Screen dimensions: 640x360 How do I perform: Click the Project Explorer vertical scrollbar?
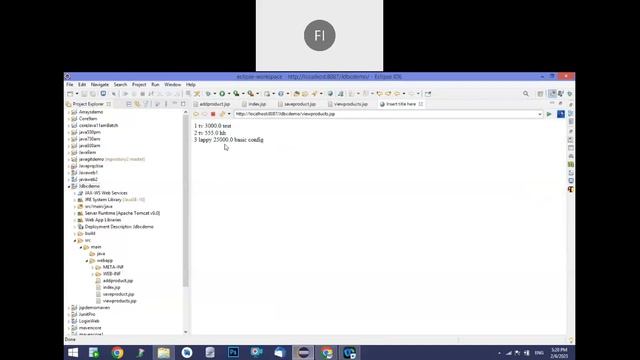pos(186,200)
